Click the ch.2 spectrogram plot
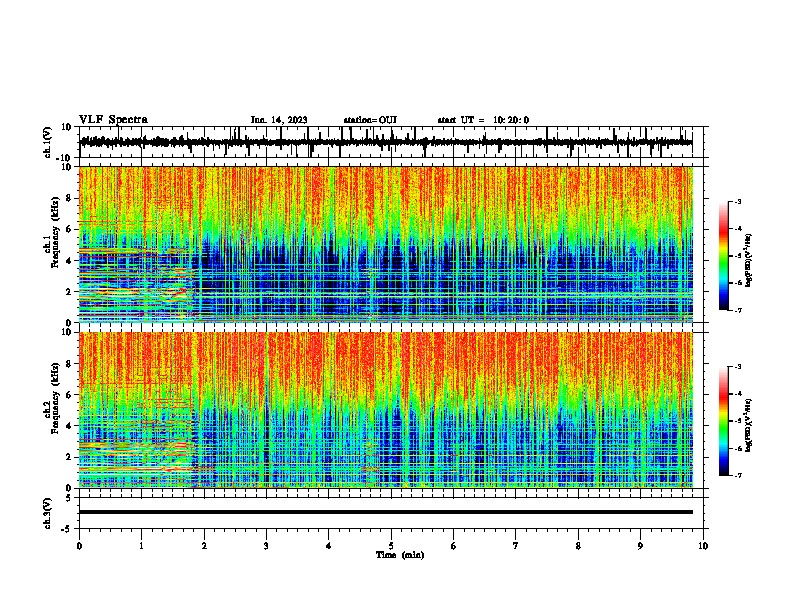Screen dimensions: 792x612 tap(386, 410)
